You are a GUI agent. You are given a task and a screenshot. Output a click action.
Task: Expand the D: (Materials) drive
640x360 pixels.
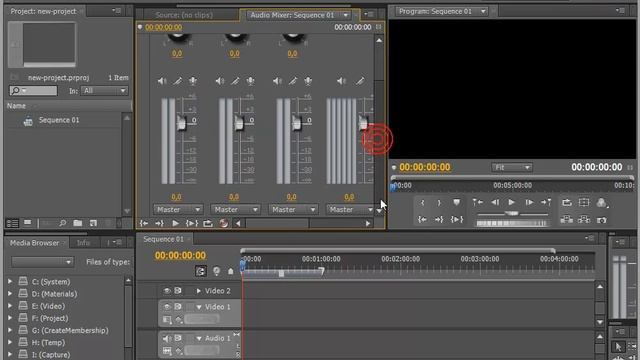pos(10,293)
